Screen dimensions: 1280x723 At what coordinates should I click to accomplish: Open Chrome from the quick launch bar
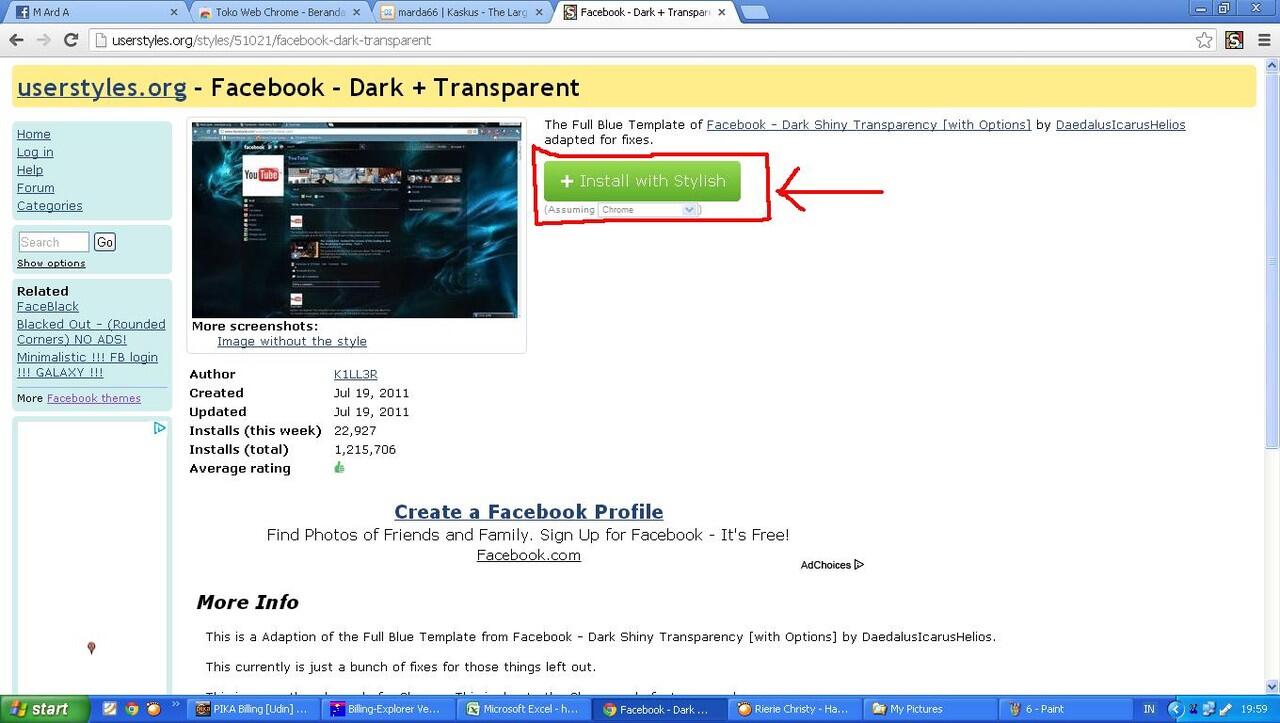tap(132, 709)
